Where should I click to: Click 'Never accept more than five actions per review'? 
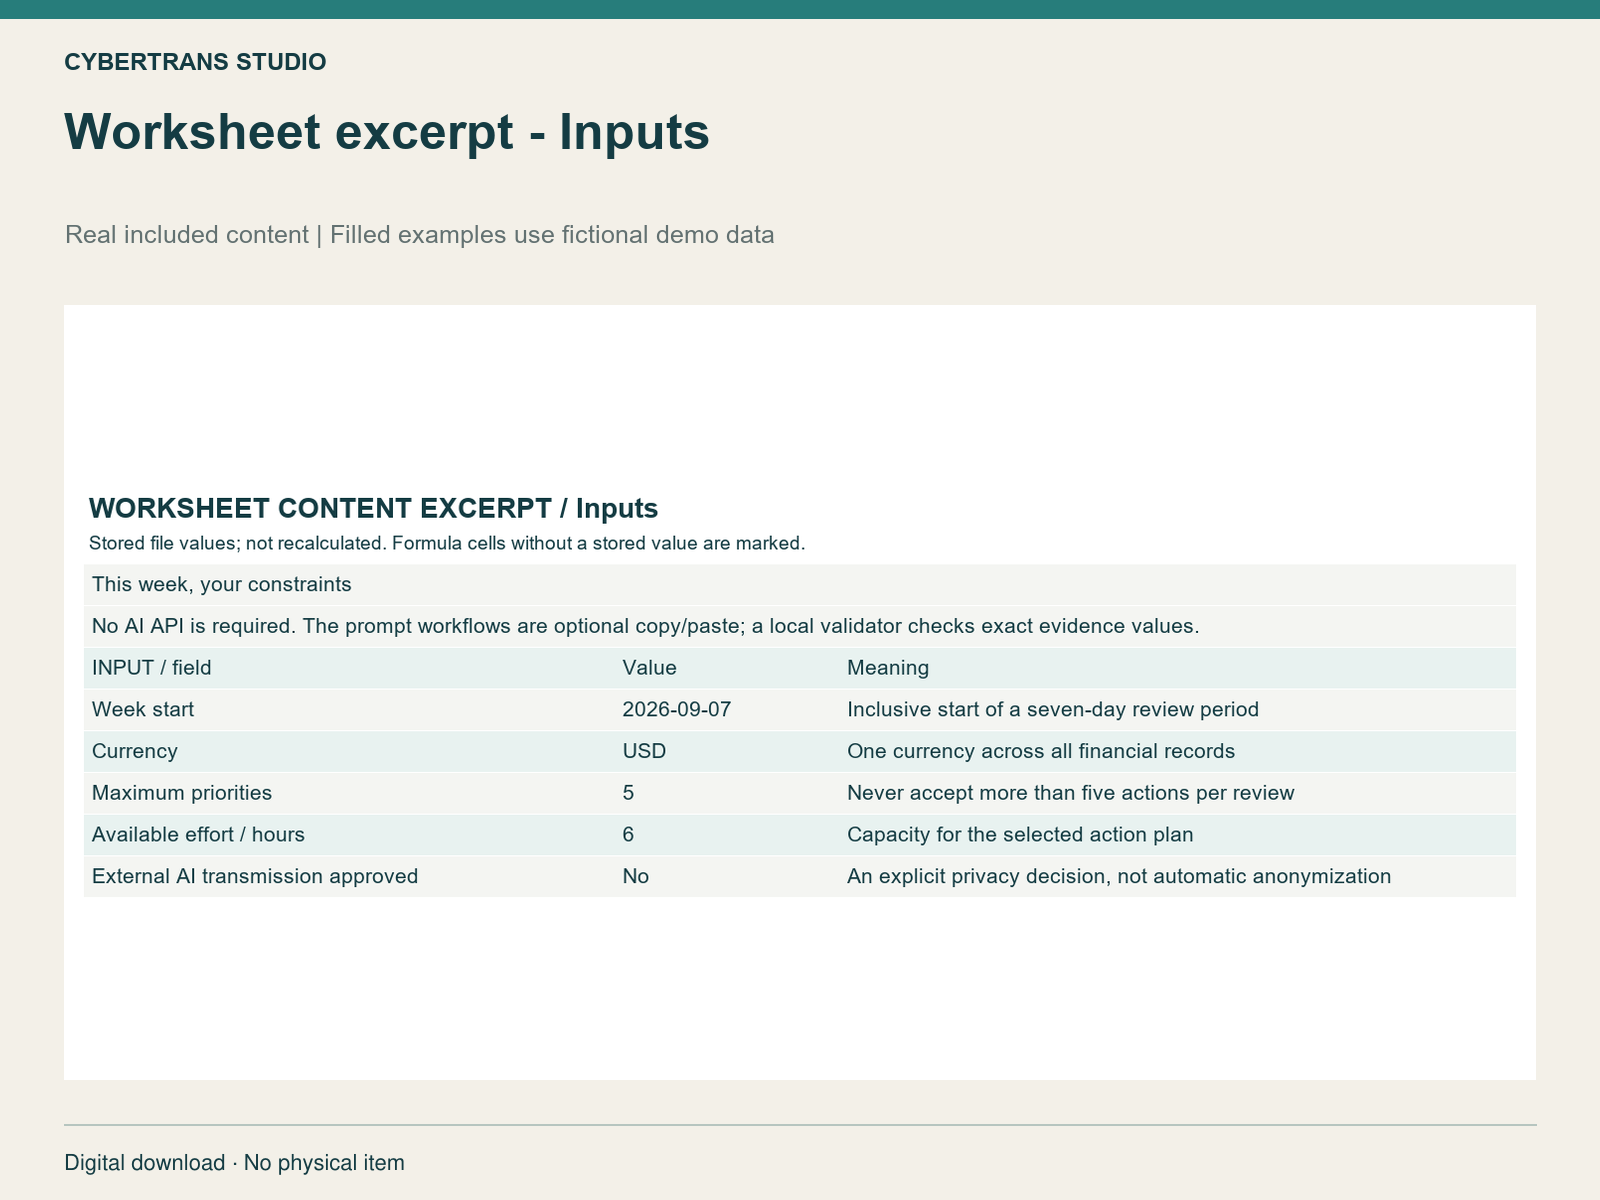coord(1071,793)
